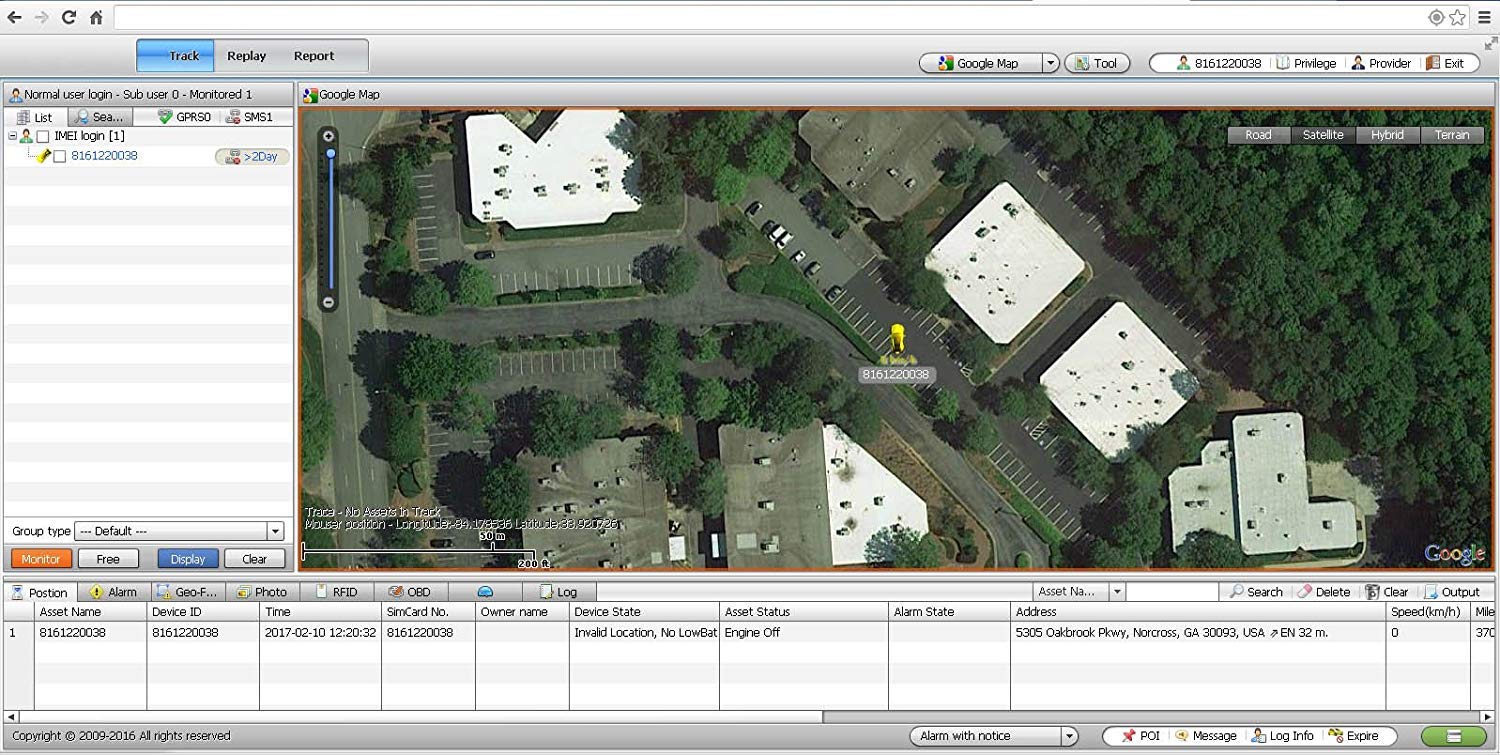Click the zoom in plus icon on map
The height and width of the screenshot is (755, 1500).
(x=329, y=136)
